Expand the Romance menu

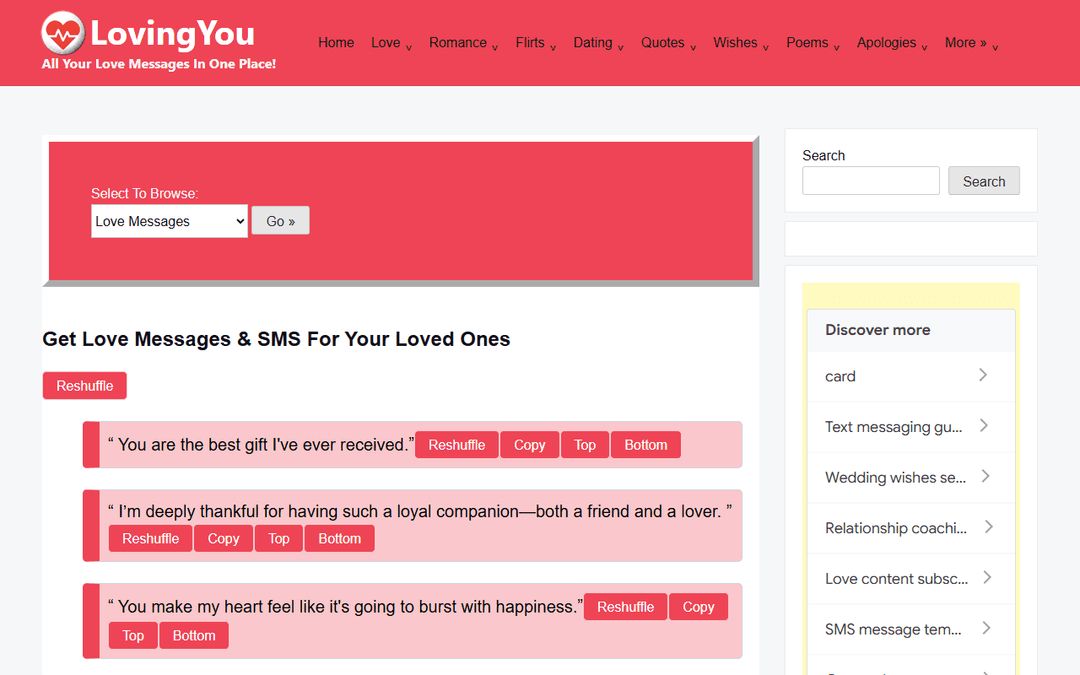[464, 43]
